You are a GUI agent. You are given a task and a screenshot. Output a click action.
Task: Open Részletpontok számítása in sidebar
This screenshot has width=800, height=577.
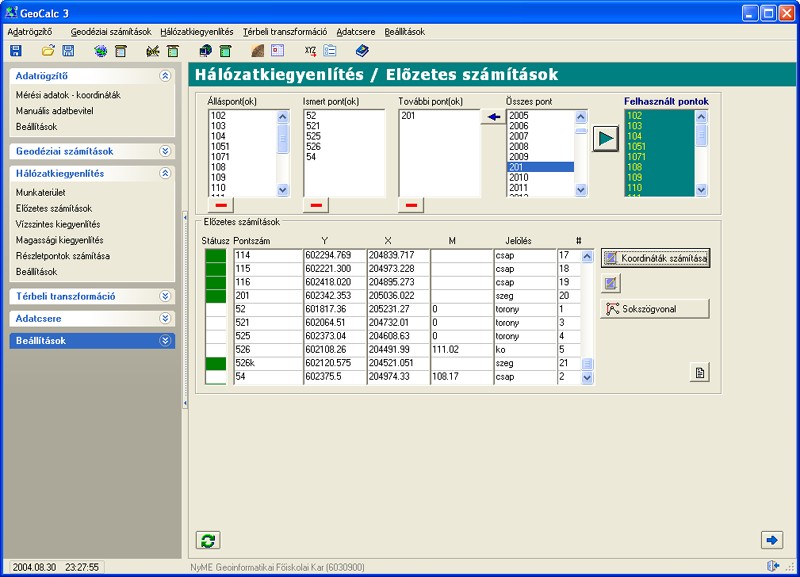[62, 256]
